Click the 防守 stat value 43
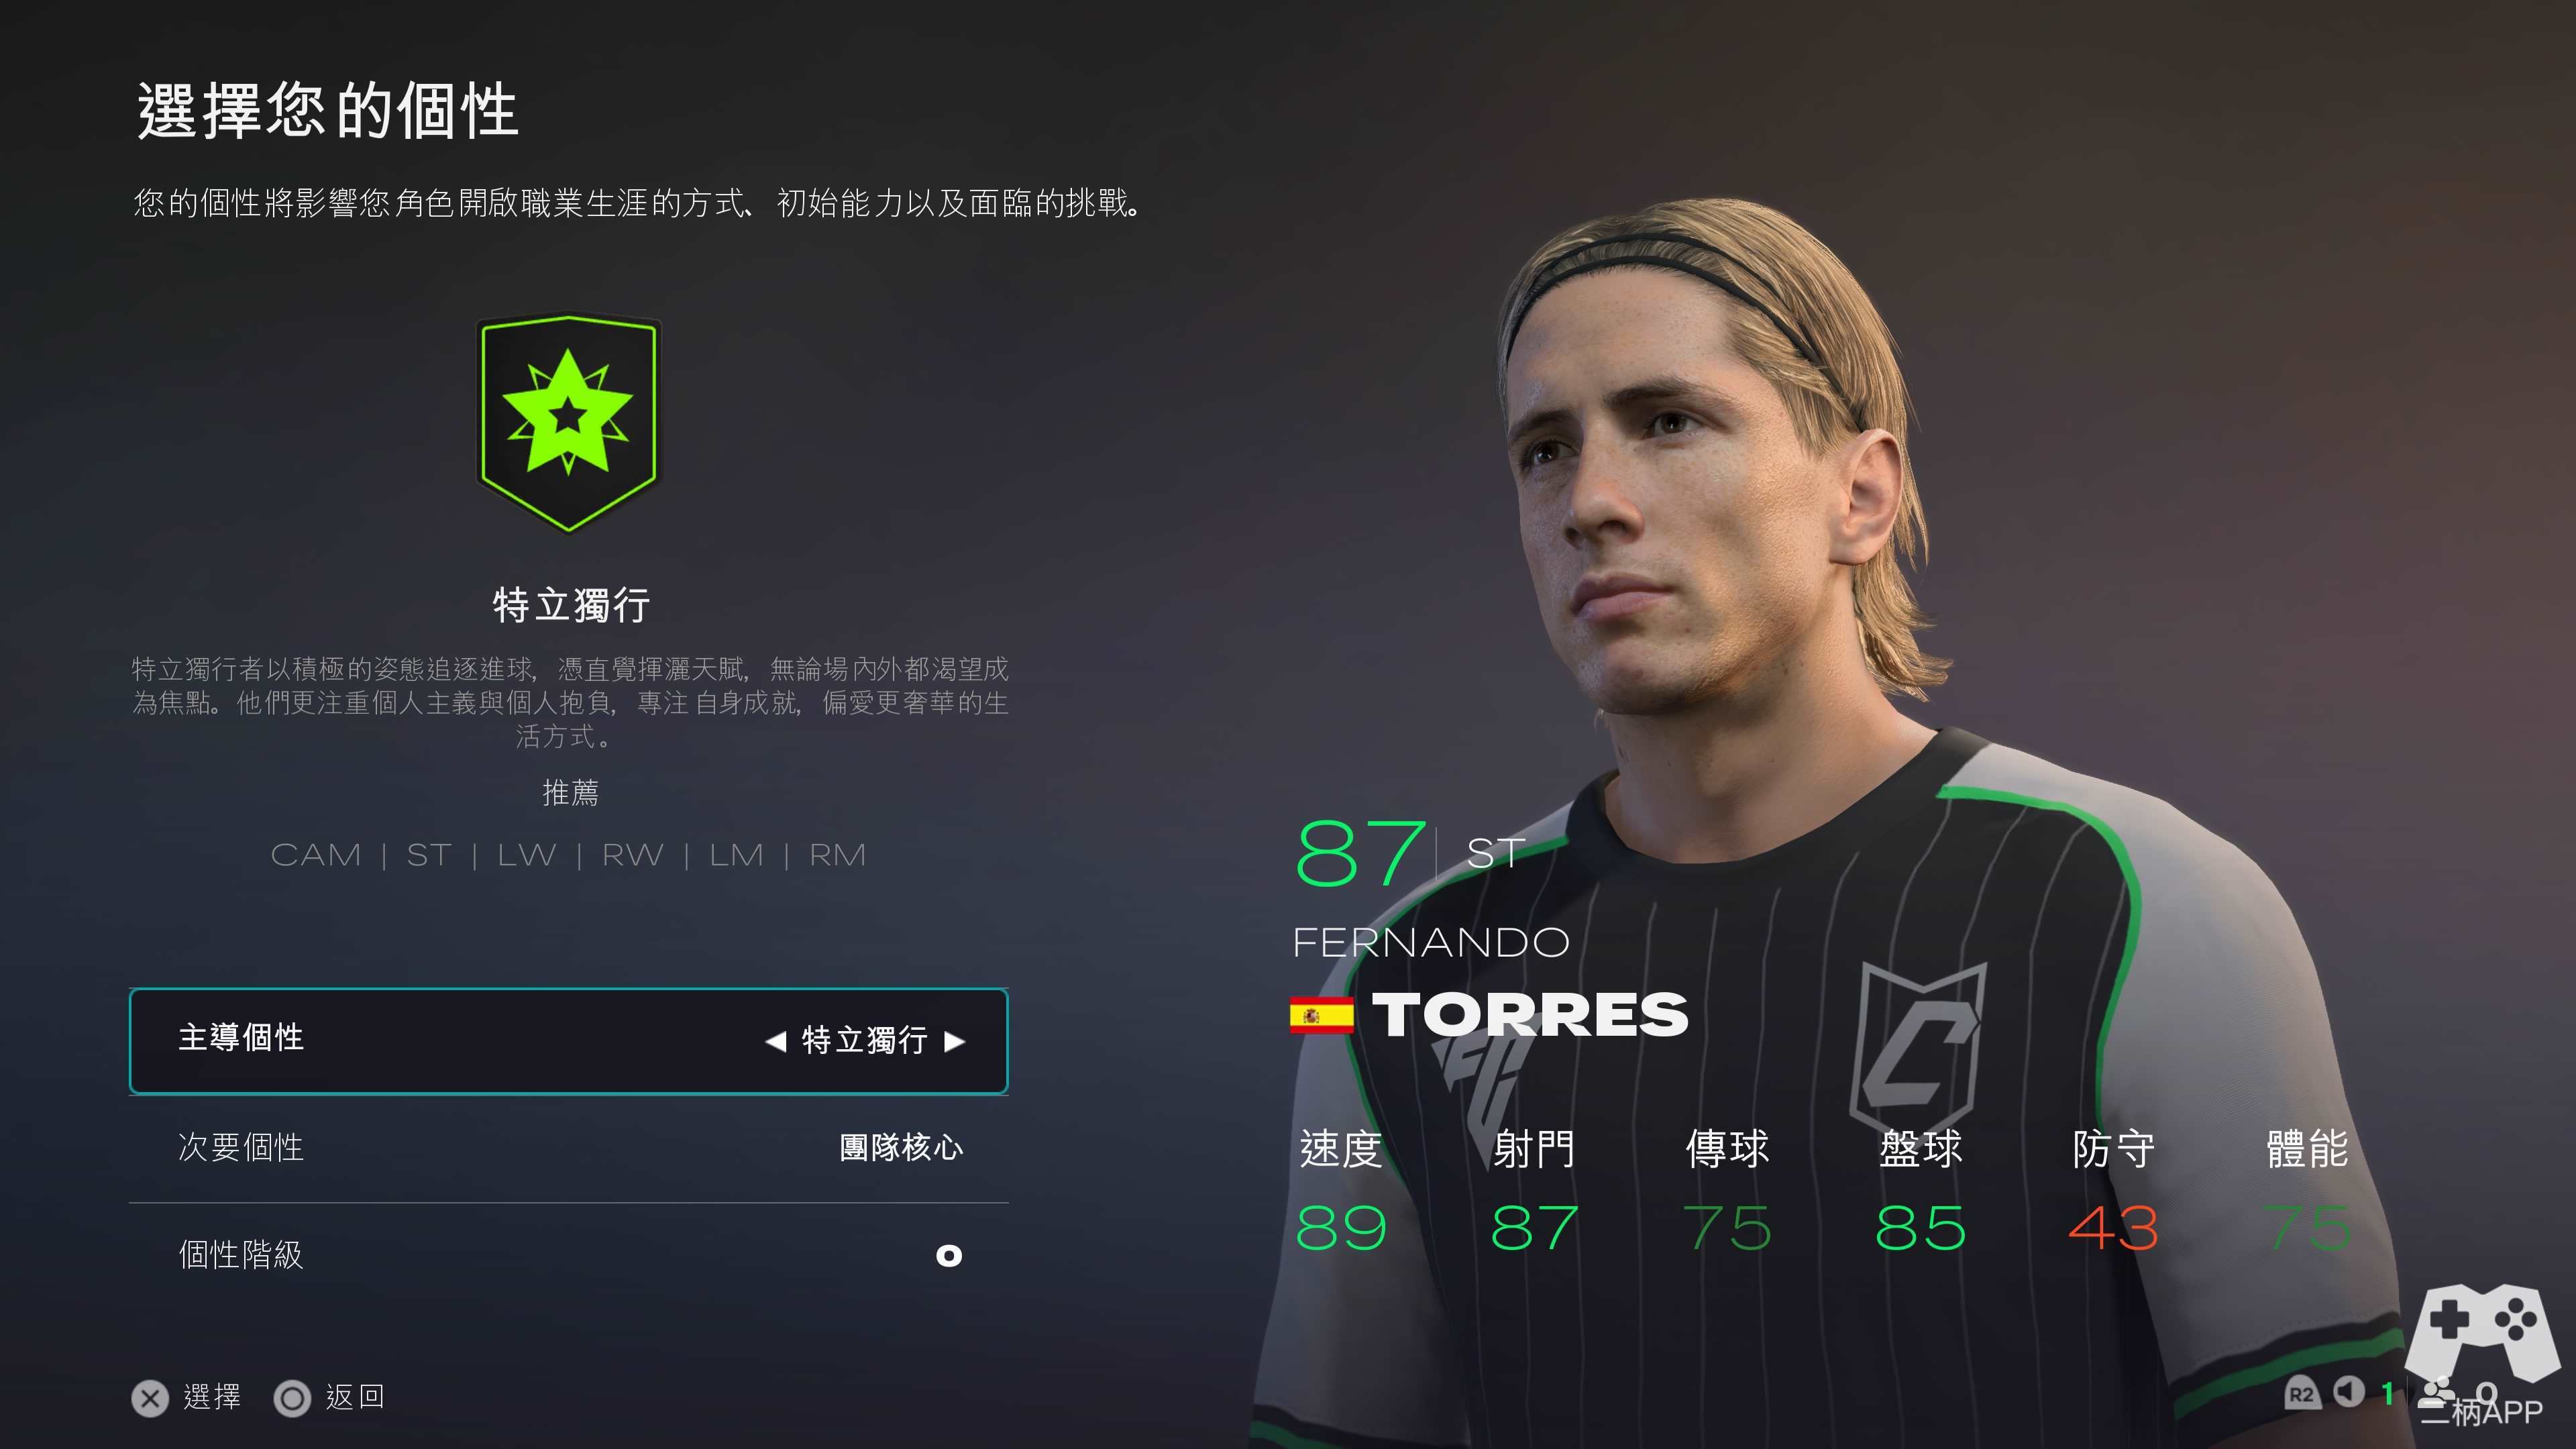 point(2113,1229)
